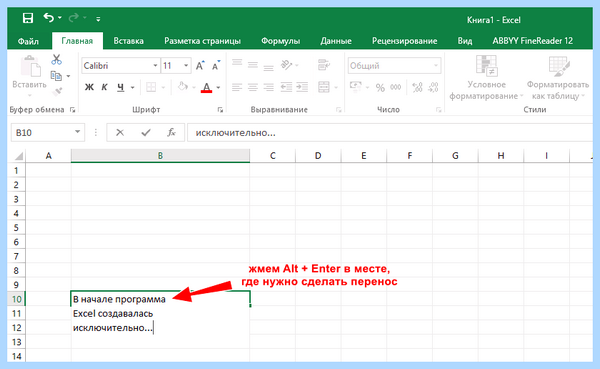
Task: Open the Вид tab
Action: coord(465,41)
